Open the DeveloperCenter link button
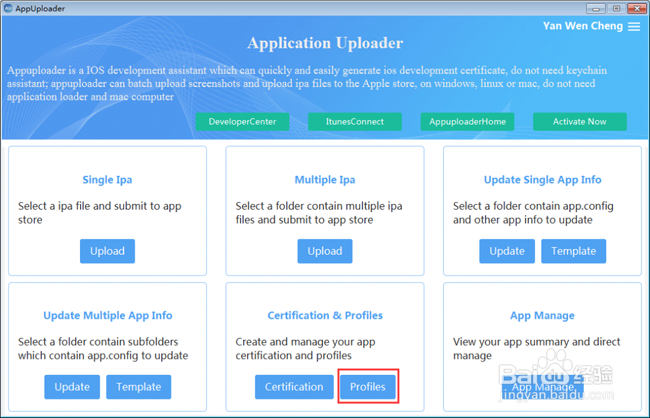 pos(242,122)
